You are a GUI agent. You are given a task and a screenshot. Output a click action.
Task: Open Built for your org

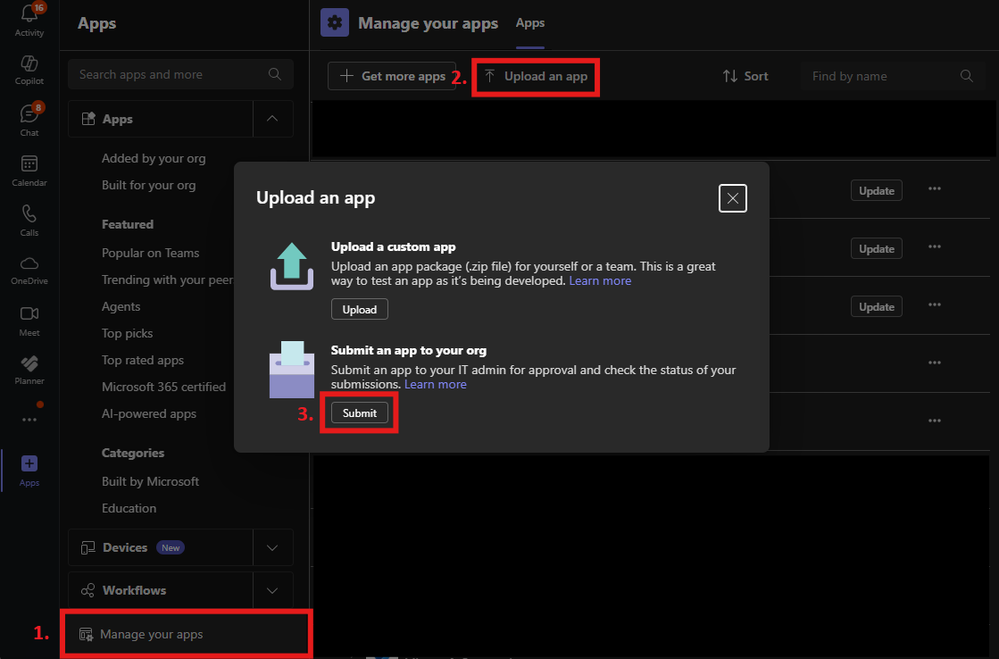(x=148, y=185)
